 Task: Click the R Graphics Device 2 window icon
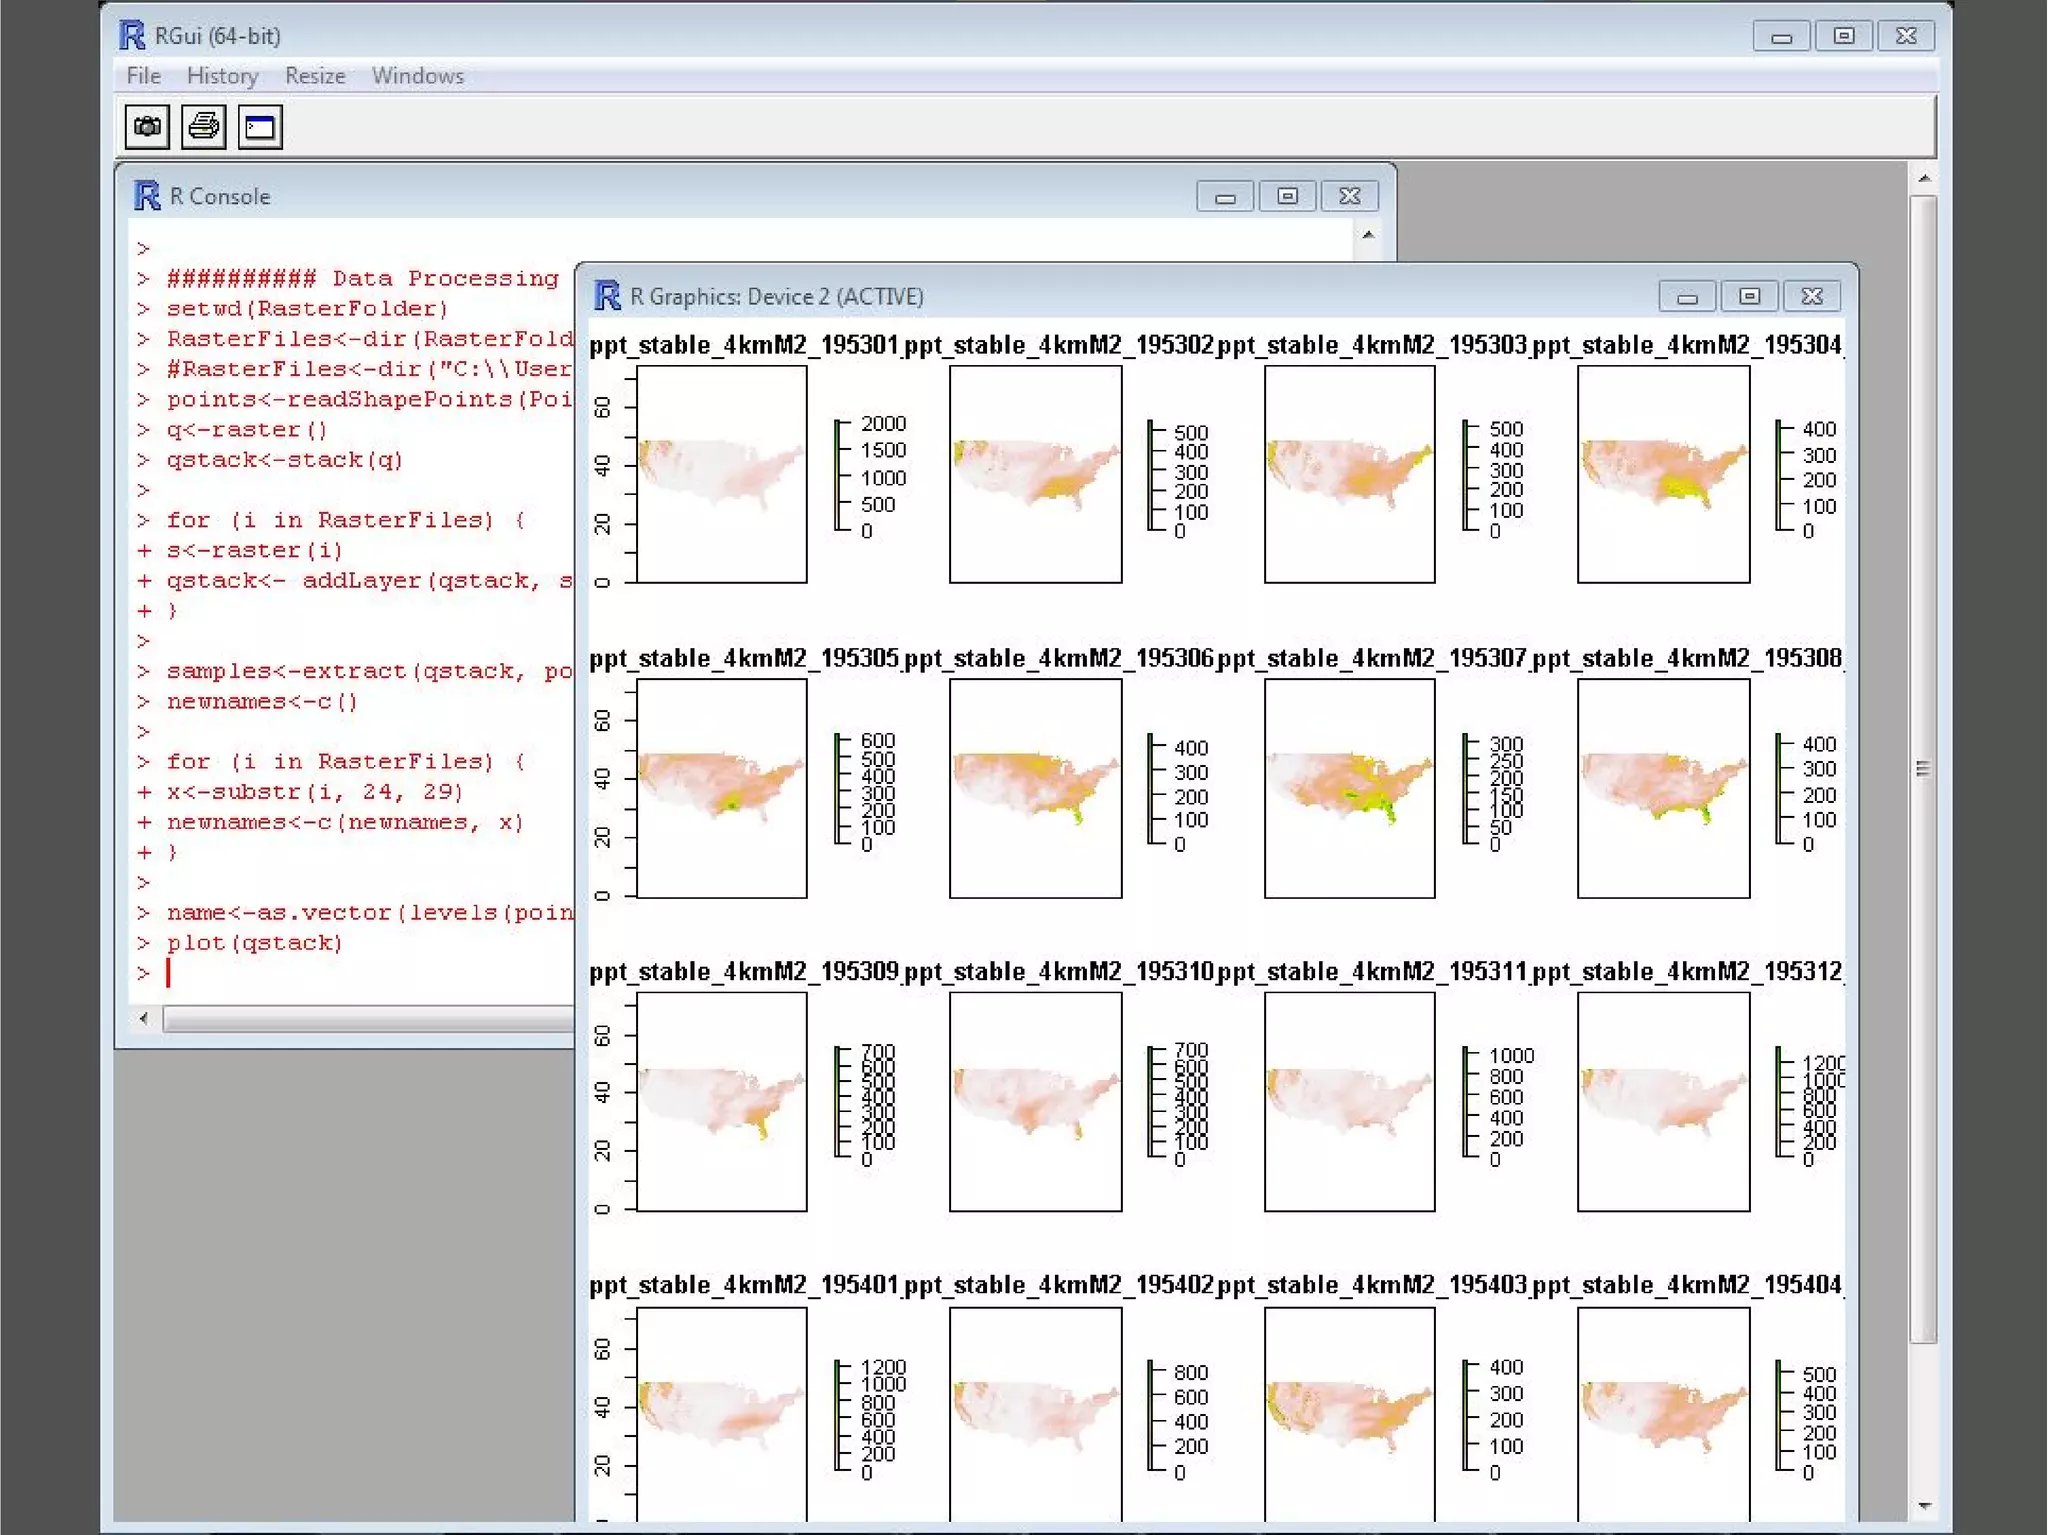click(607, 296)
